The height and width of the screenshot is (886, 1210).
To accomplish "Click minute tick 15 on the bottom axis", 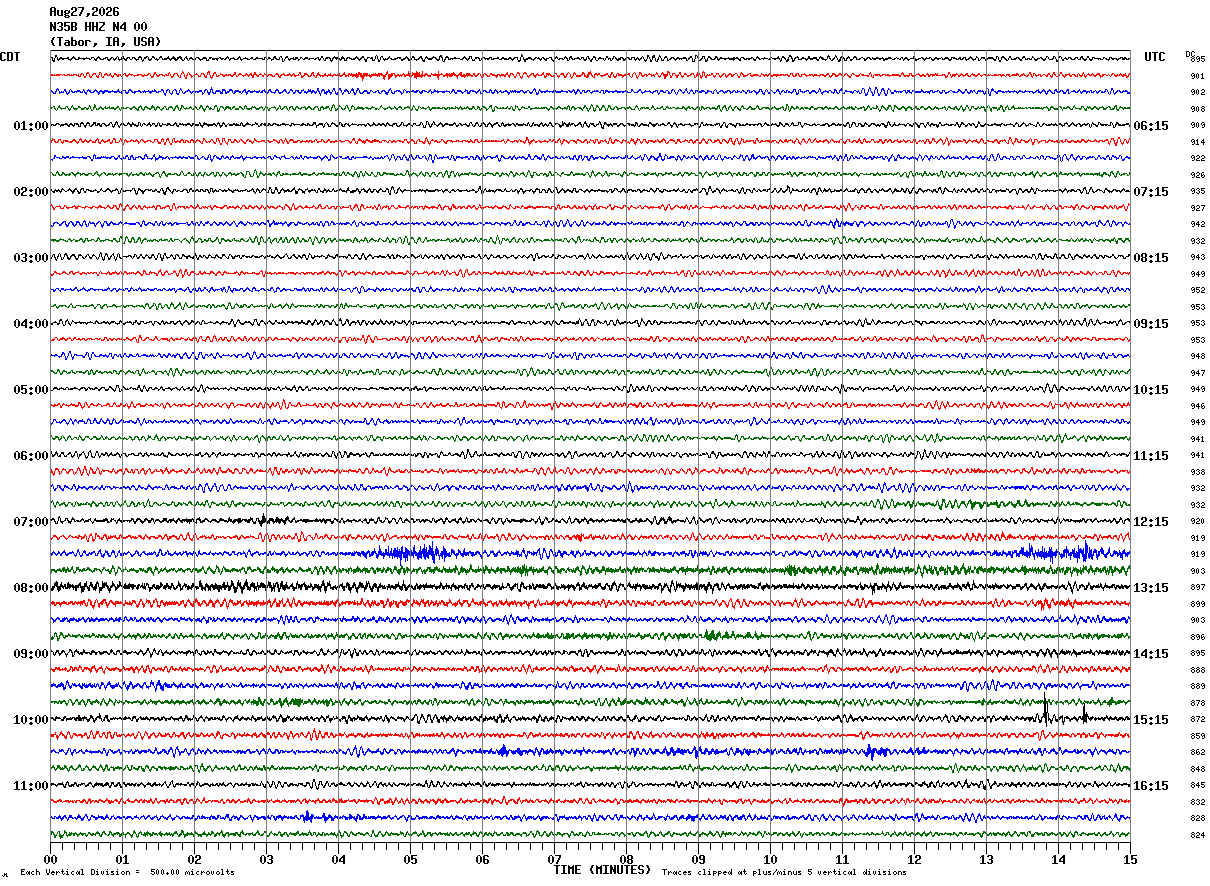I will pos(1130,859).
